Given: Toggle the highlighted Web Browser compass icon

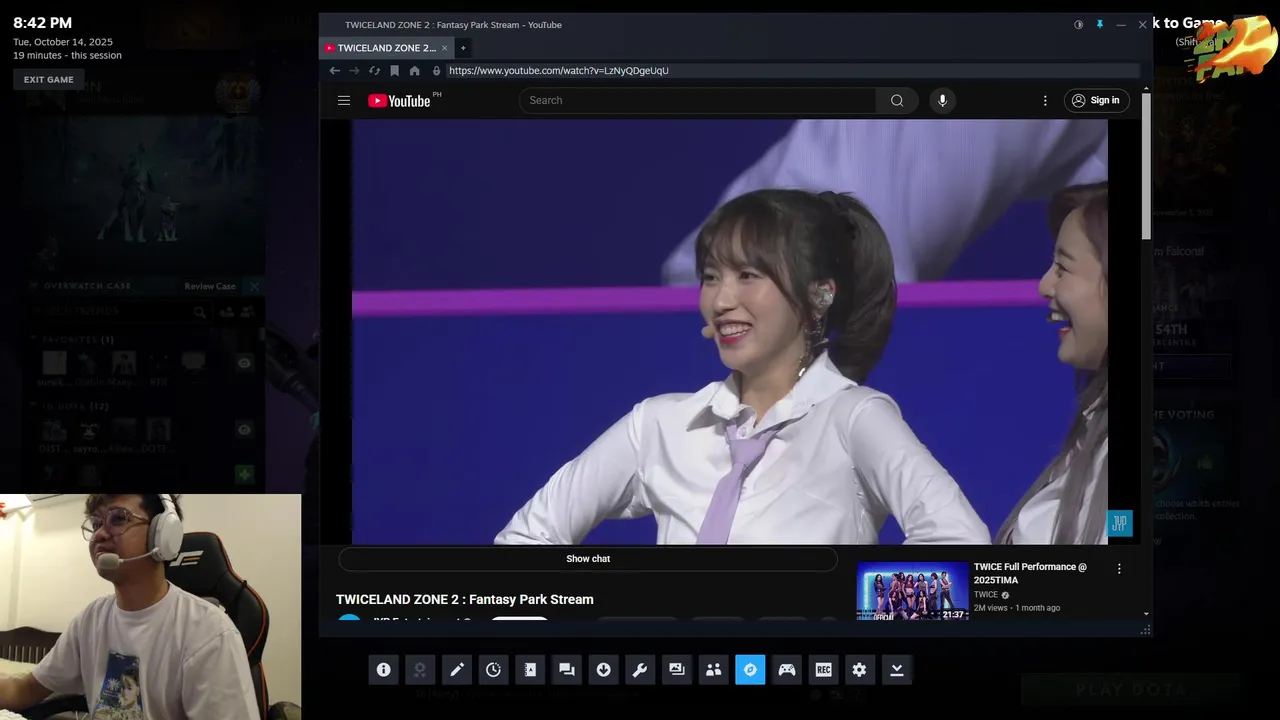Looking at the screenshot, I should 750,670.
